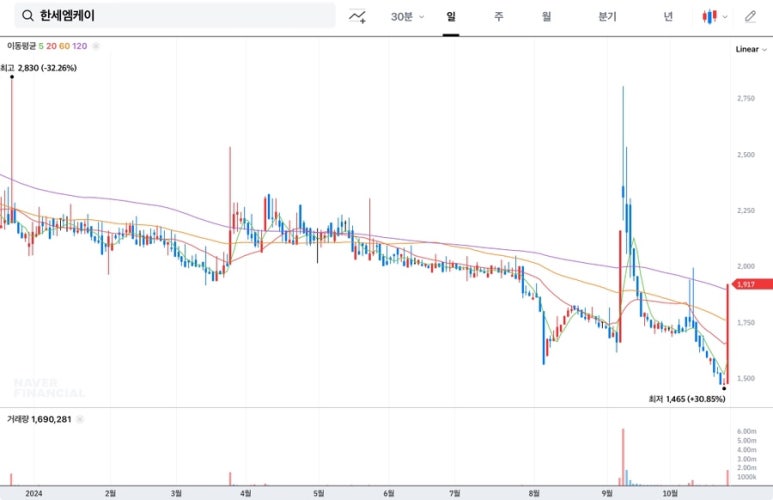Image resolution: width=773 pixels, height=500 pixels.
Task: Click the 5-day moving average label
Action: 41,46
